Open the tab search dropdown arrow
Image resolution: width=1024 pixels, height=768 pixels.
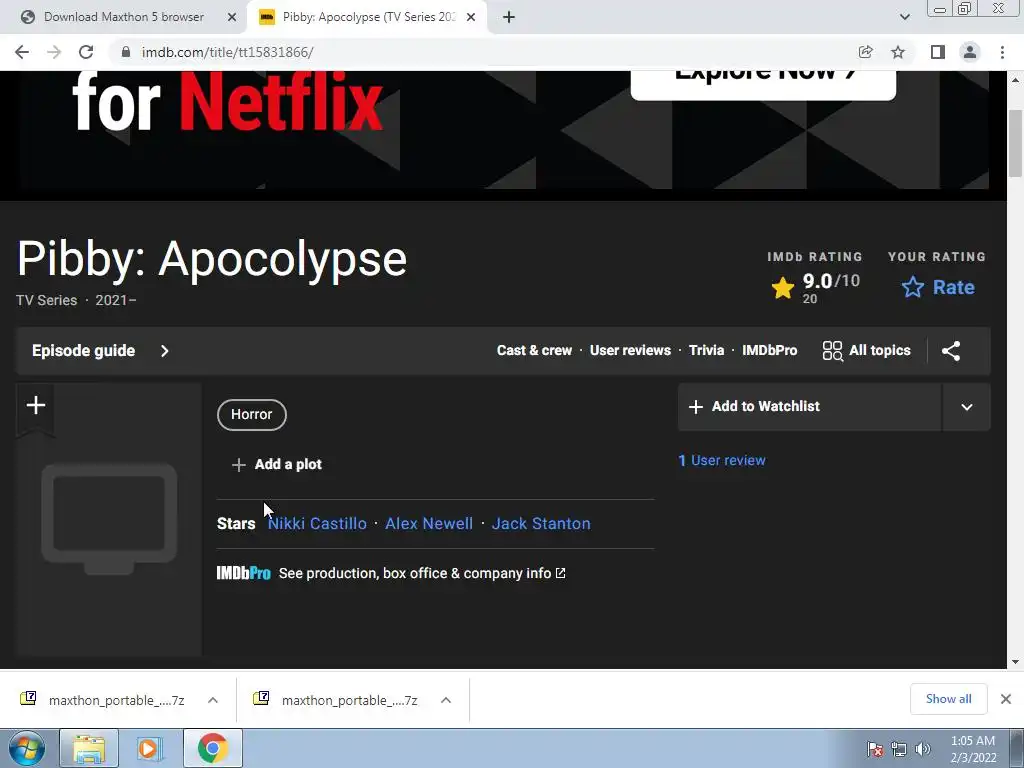click(904, 17)
